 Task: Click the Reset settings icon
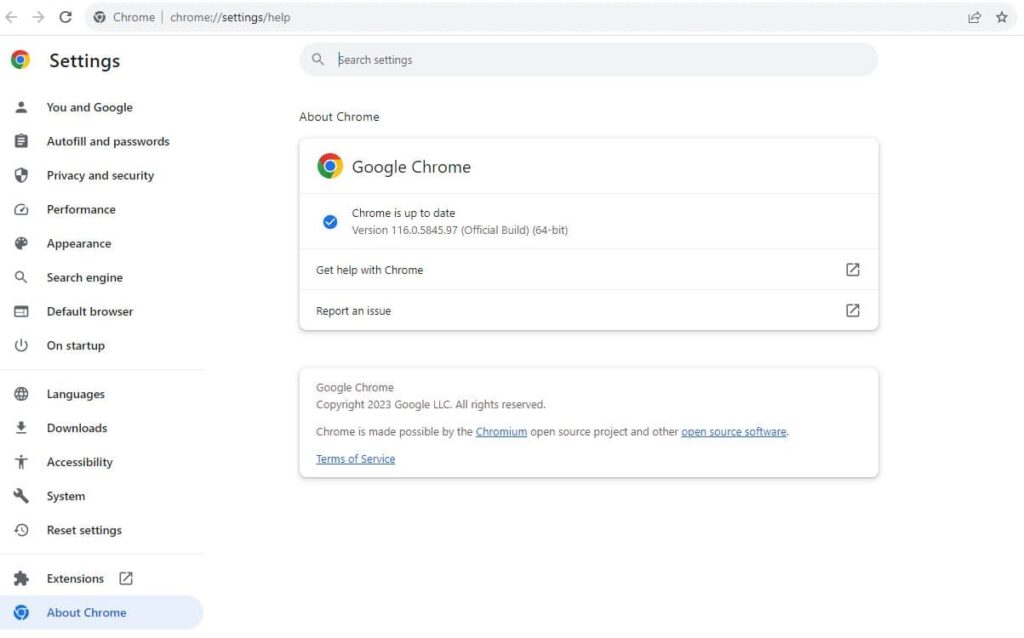pos(22,530)
